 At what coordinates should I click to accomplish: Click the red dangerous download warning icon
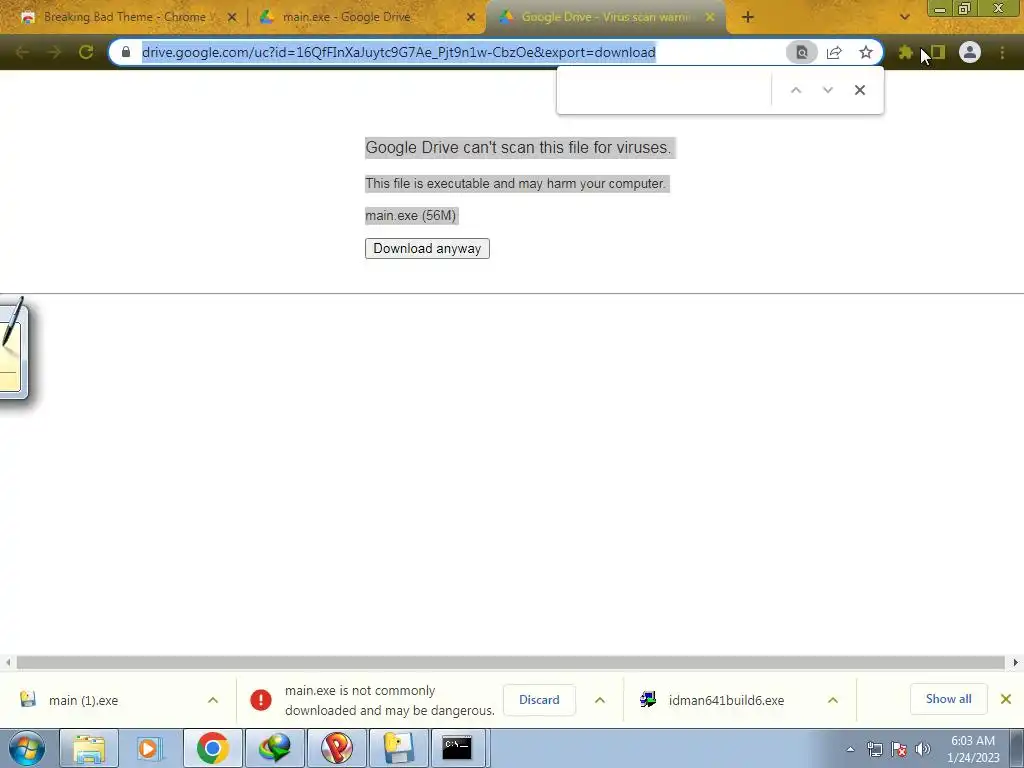(x=261, y=700)
